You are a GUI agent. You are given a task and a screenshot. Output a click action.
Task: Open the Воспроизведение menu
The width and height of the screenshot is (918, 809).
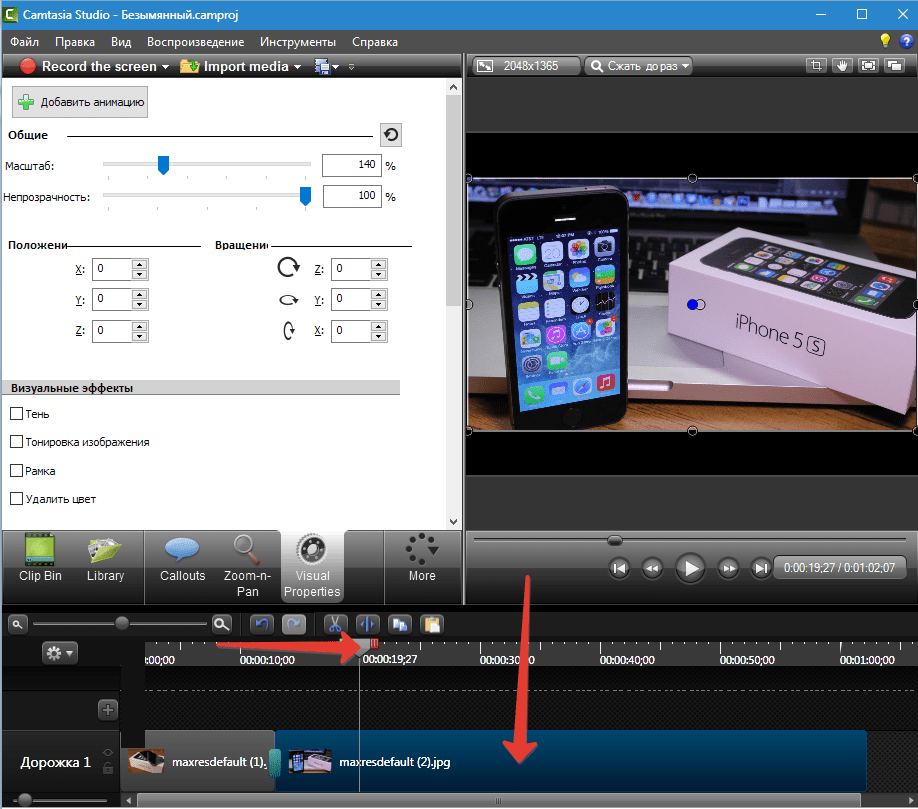pos(195,42)
